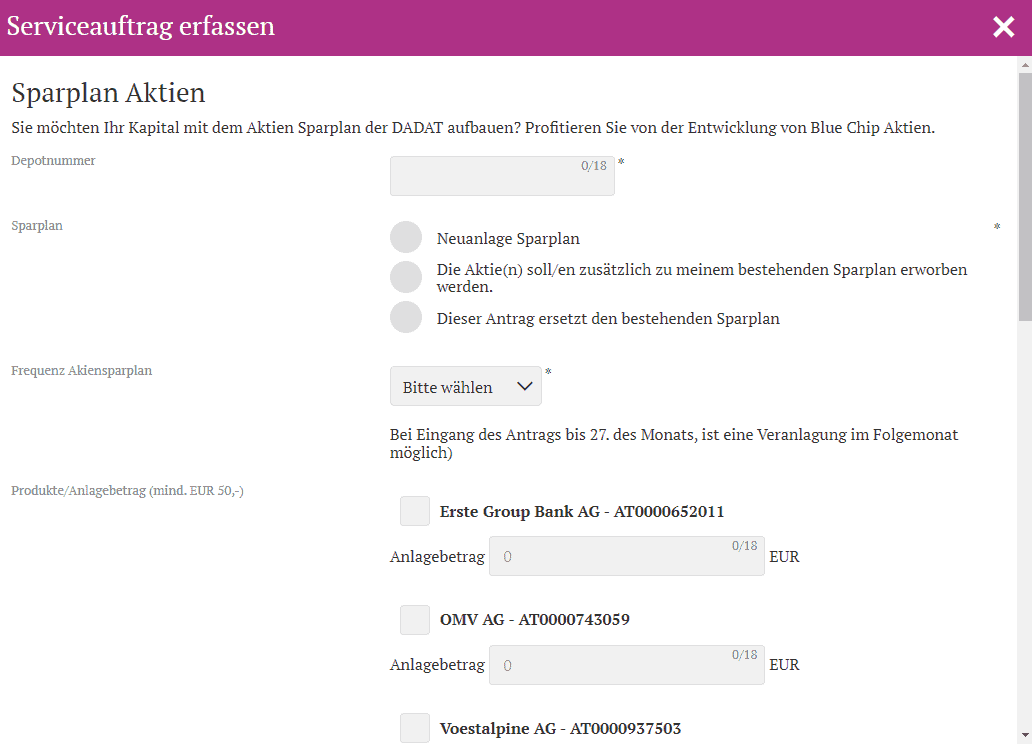This screenshot has width=1032, height=744.
Task: Click the vertical scrollbar thumb
Action: click(1025, 196)
